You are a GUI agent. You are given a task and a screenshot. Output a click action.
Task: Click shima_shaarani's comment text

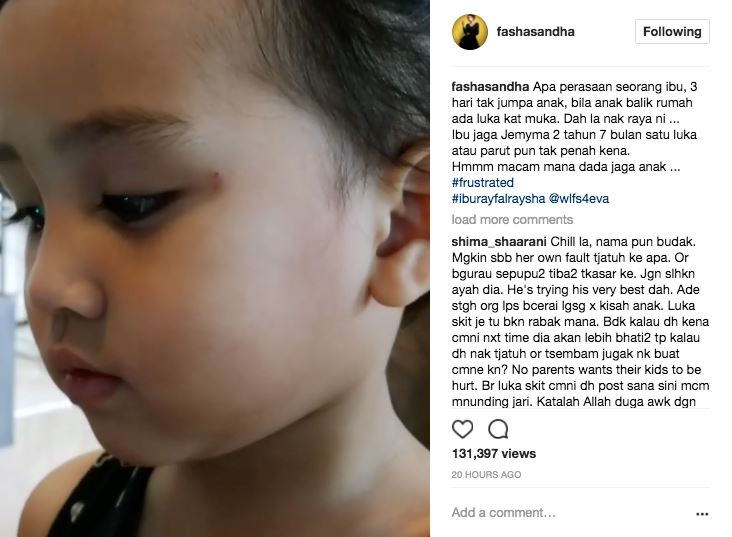[580, 322]
